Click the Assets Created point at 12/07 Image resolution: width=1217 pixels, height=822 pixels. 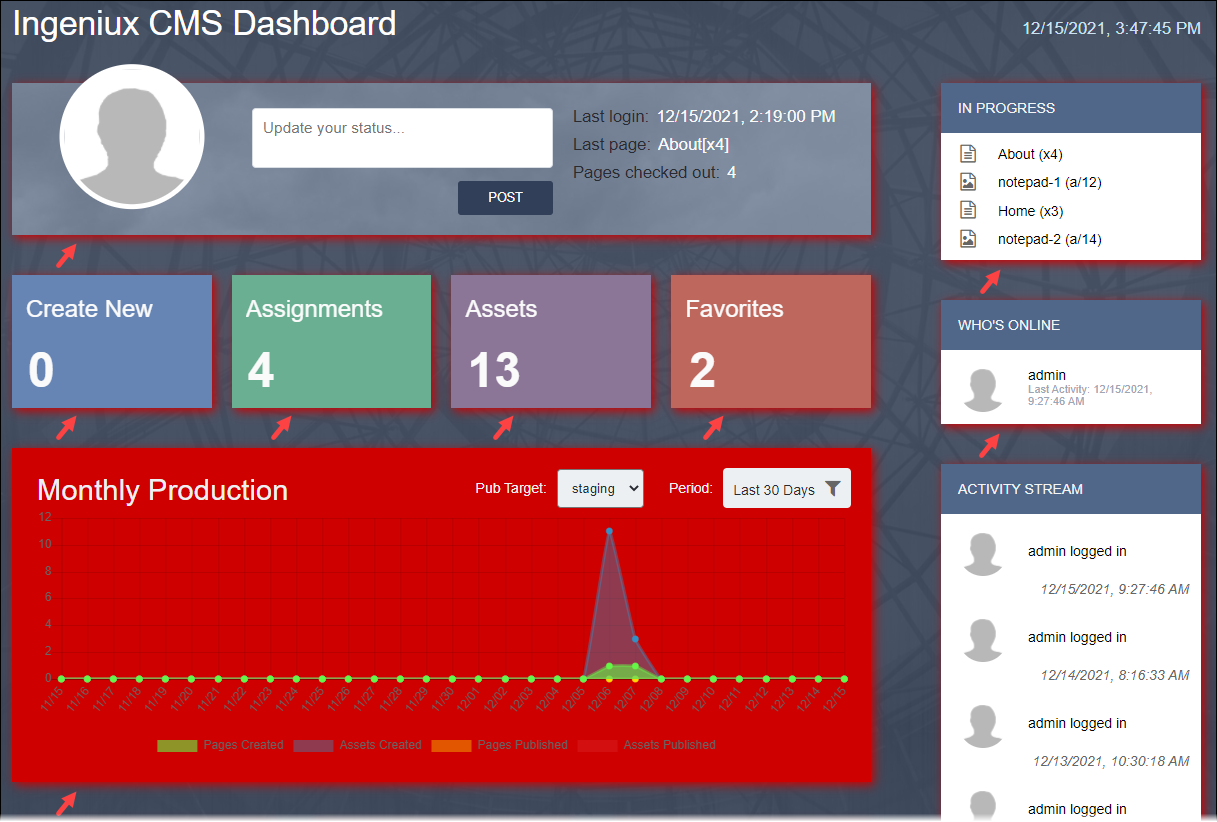pos(635,639)
